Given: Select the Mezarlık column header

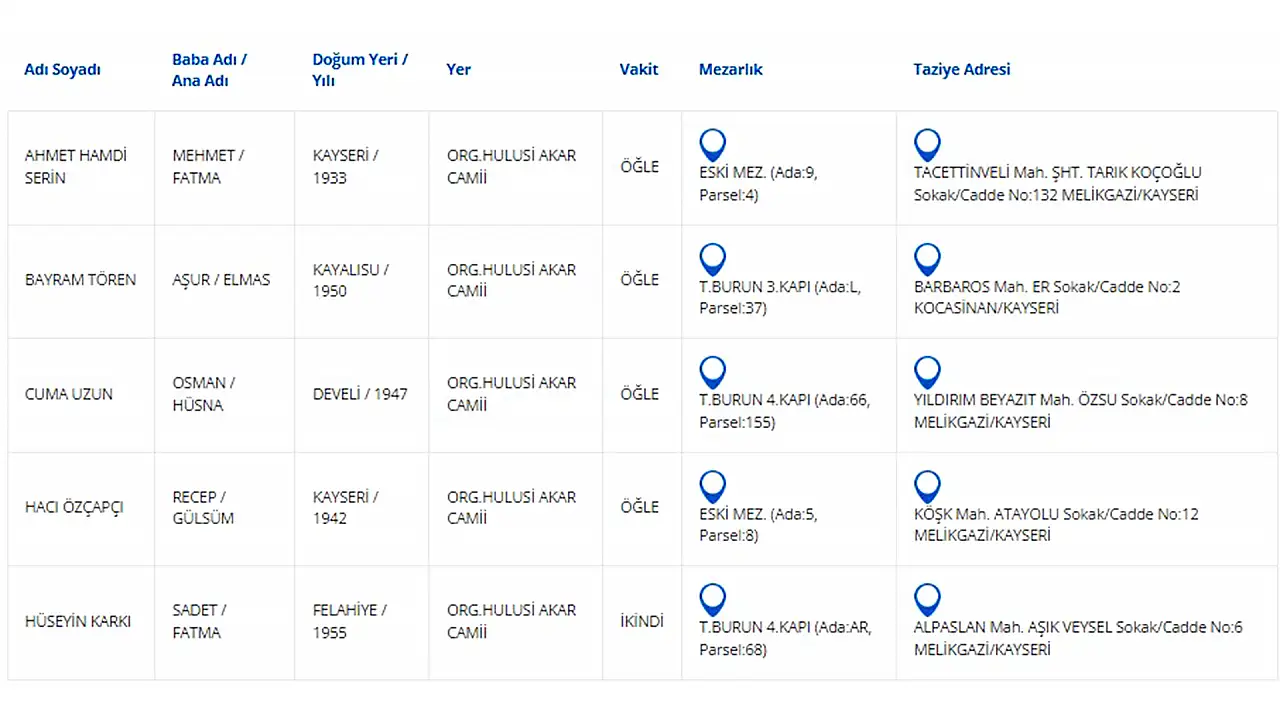Looking at the screenshot, I should pos(731,70).
